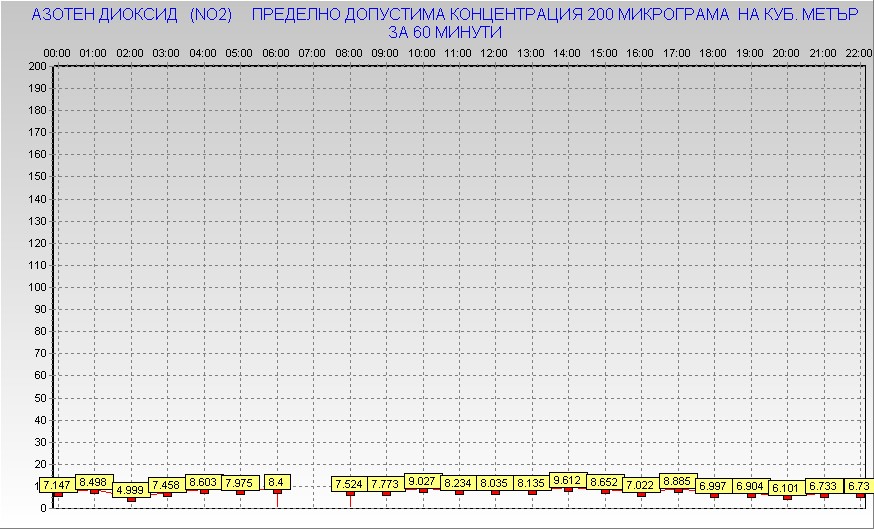Click the 'ЗА 60 МИНУТИ' subtitle text
The image size is (874, 529).
point(445,33)
